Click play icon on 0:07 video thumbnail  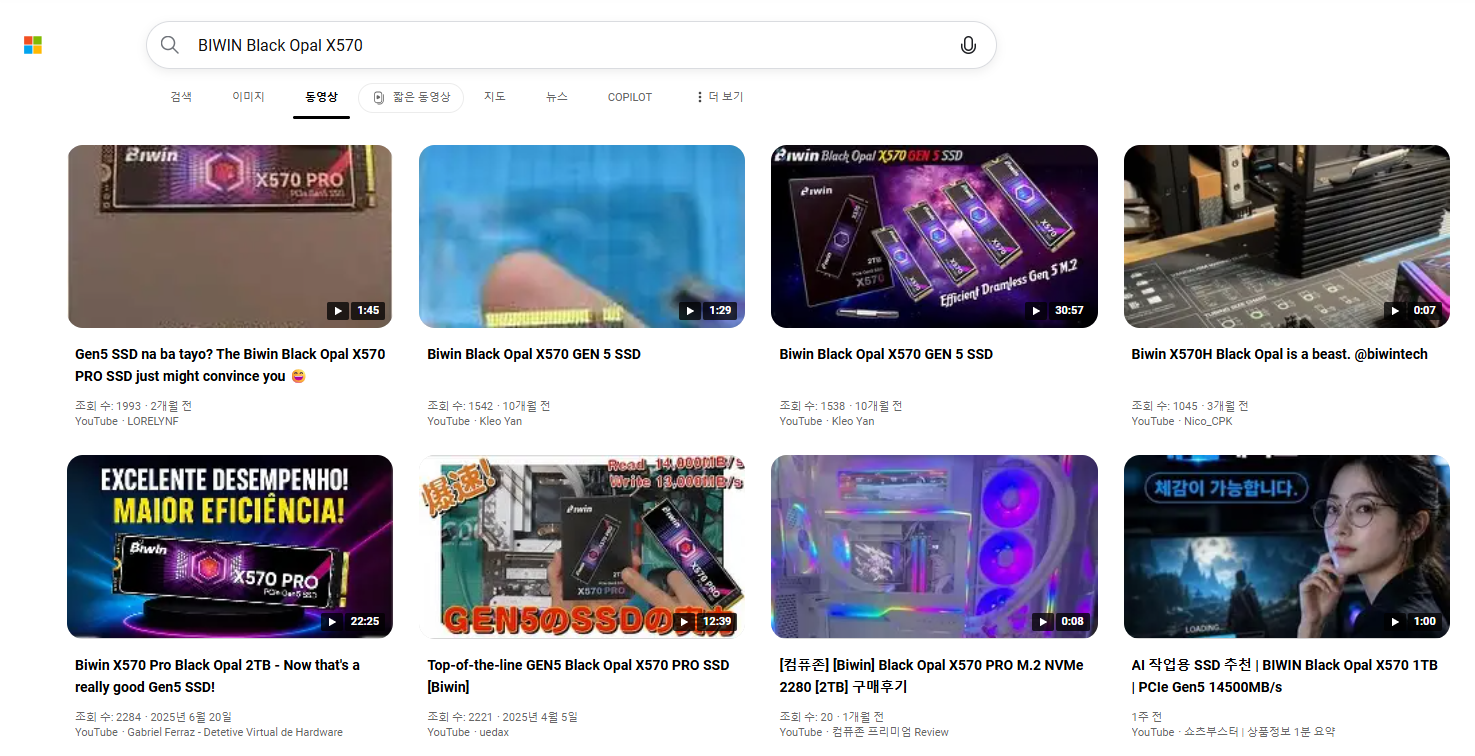[1395, 311]
